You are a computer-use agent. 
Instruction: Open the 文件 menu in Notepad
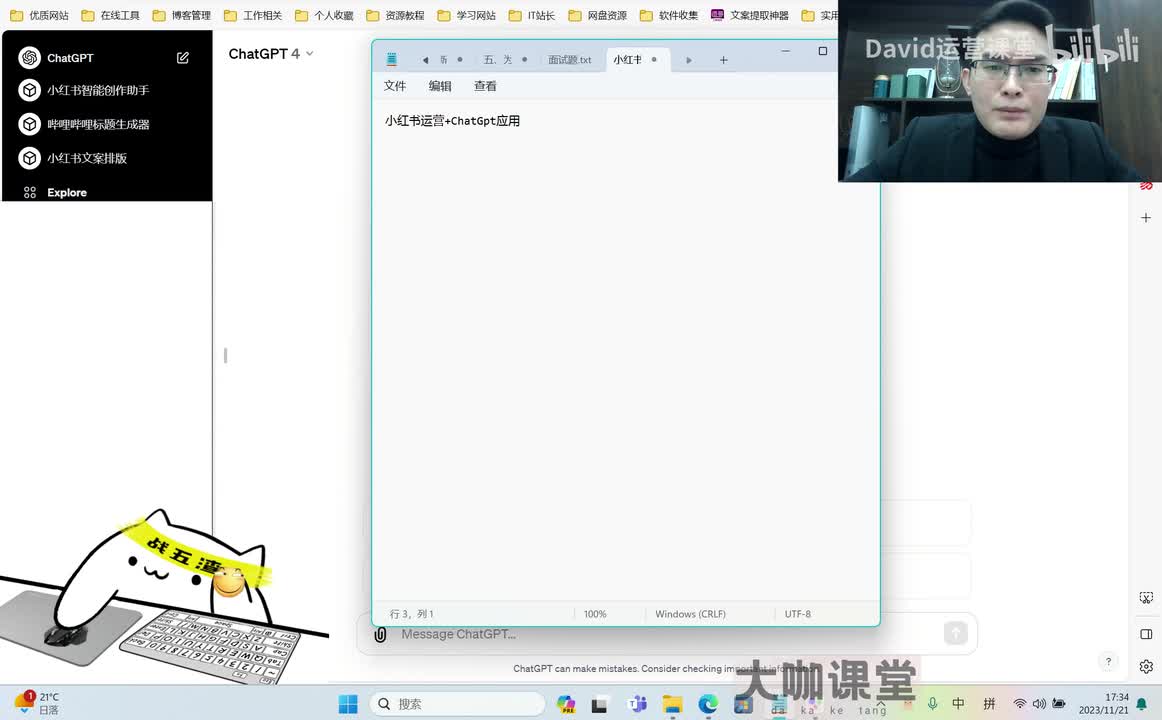coord(395,86)
